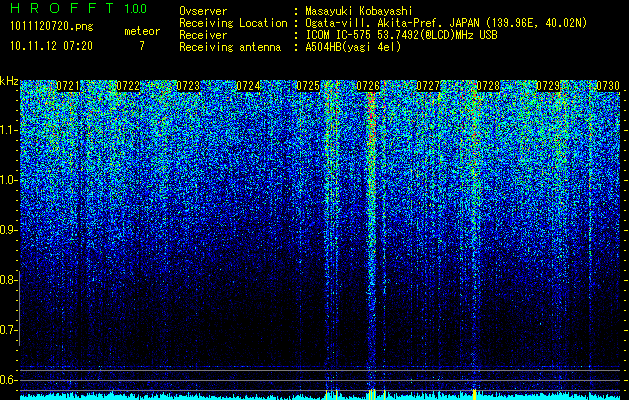Click the observer name Masayuki Kobayashi
The height and width of the screenshot is (400, 629).
tap(359, 12)
